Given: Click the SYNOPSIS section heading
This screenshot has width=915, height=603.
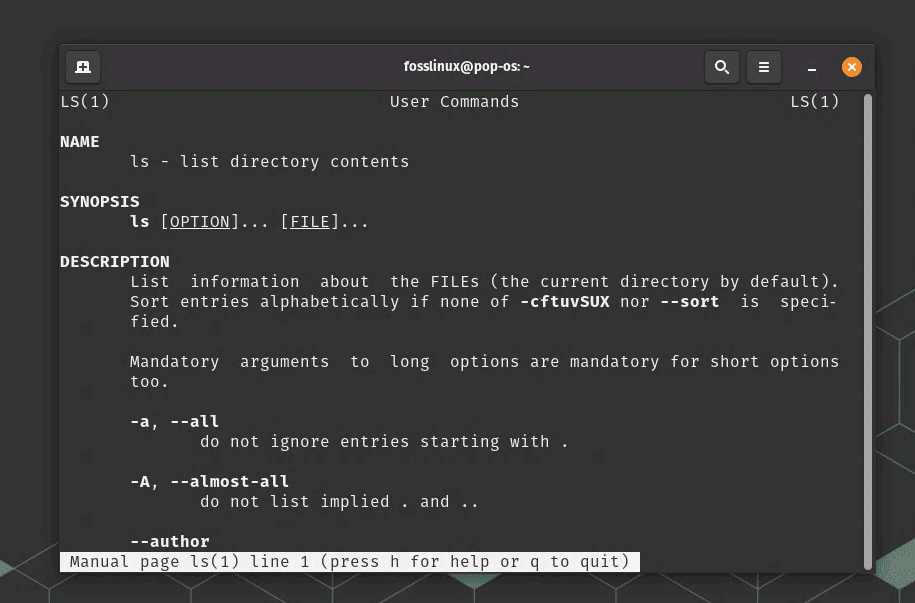Looking at the screenshot, I should pos(100,202).
